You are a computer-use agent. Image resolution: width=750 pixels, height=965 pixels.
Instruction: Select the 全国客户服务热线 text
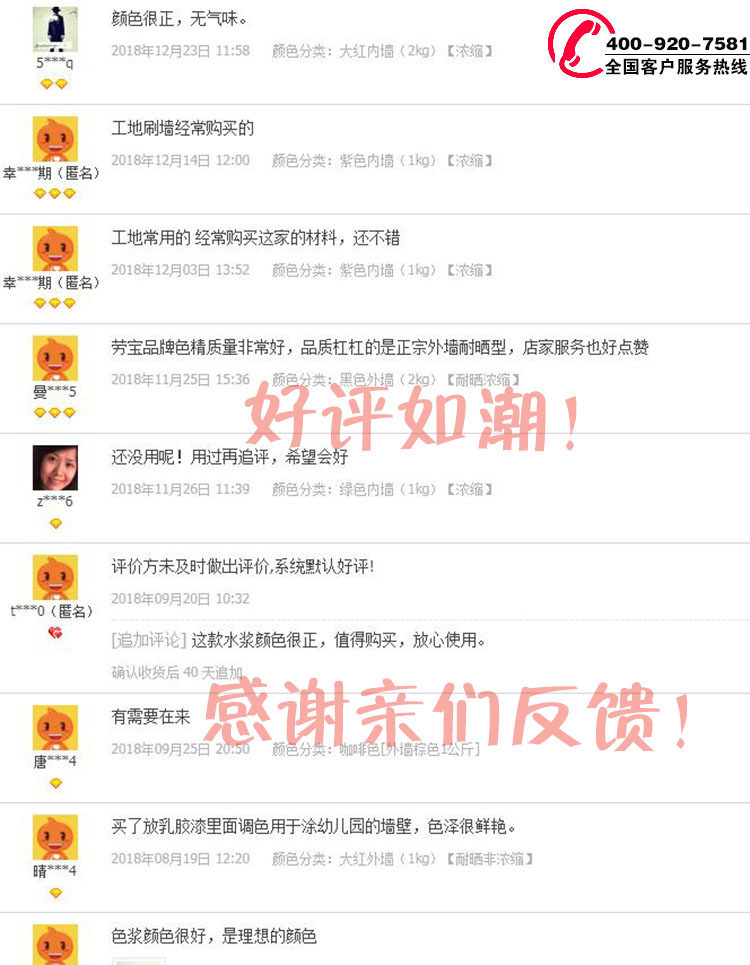point(676,66)
